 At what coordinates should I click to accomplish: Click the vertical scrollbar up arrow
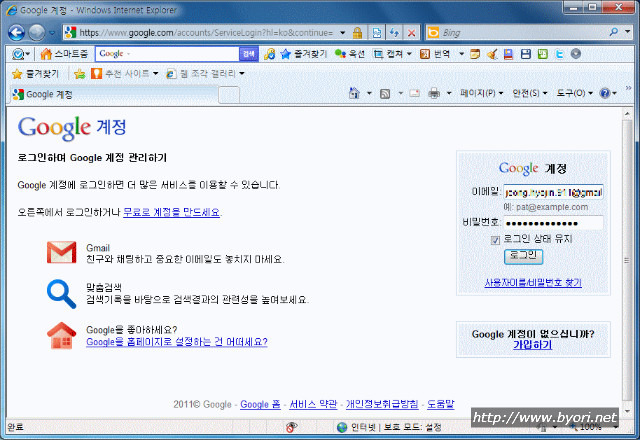(627, 113)
